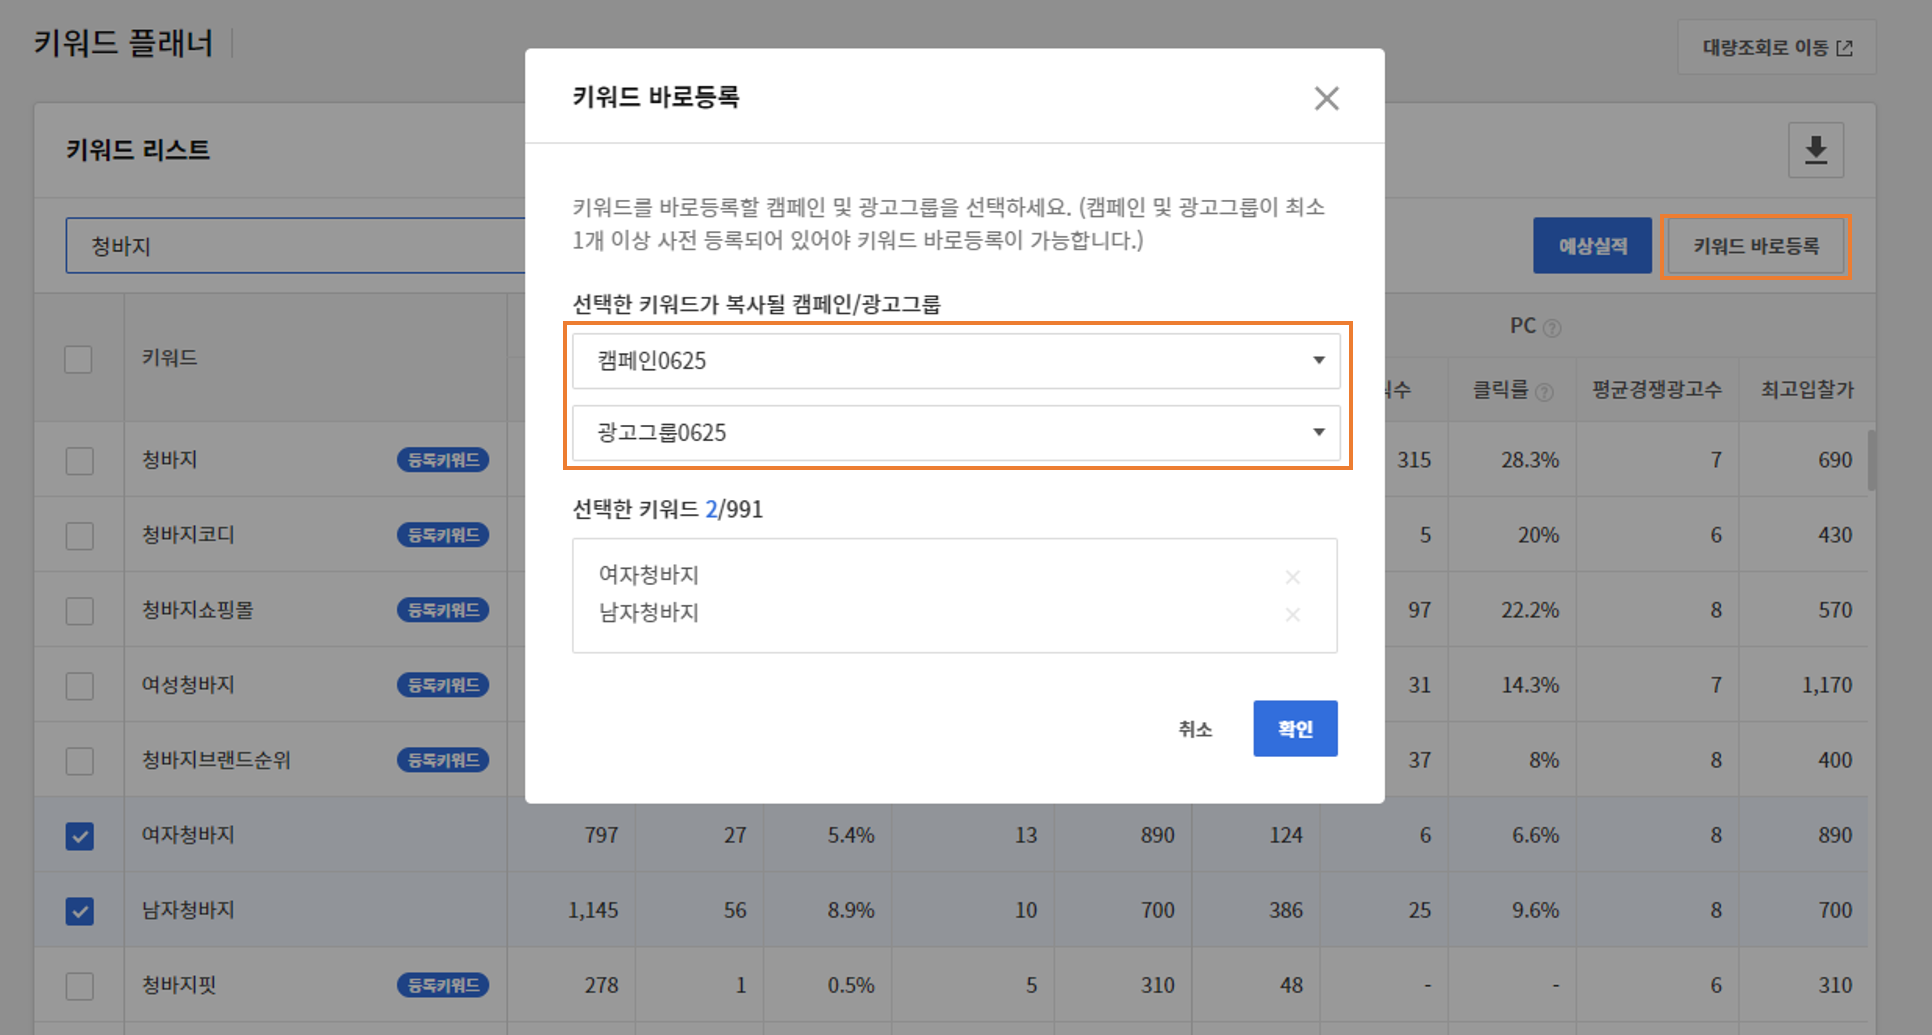Click the 예상실적 button

1592,246
